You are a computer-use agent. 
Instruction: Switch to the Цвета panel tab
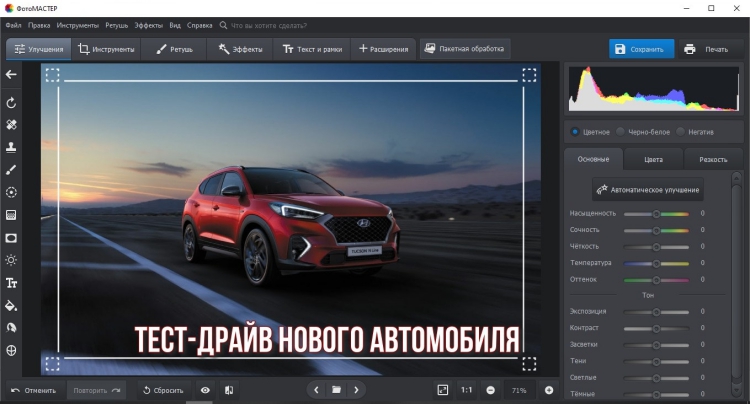pos(653,159)
